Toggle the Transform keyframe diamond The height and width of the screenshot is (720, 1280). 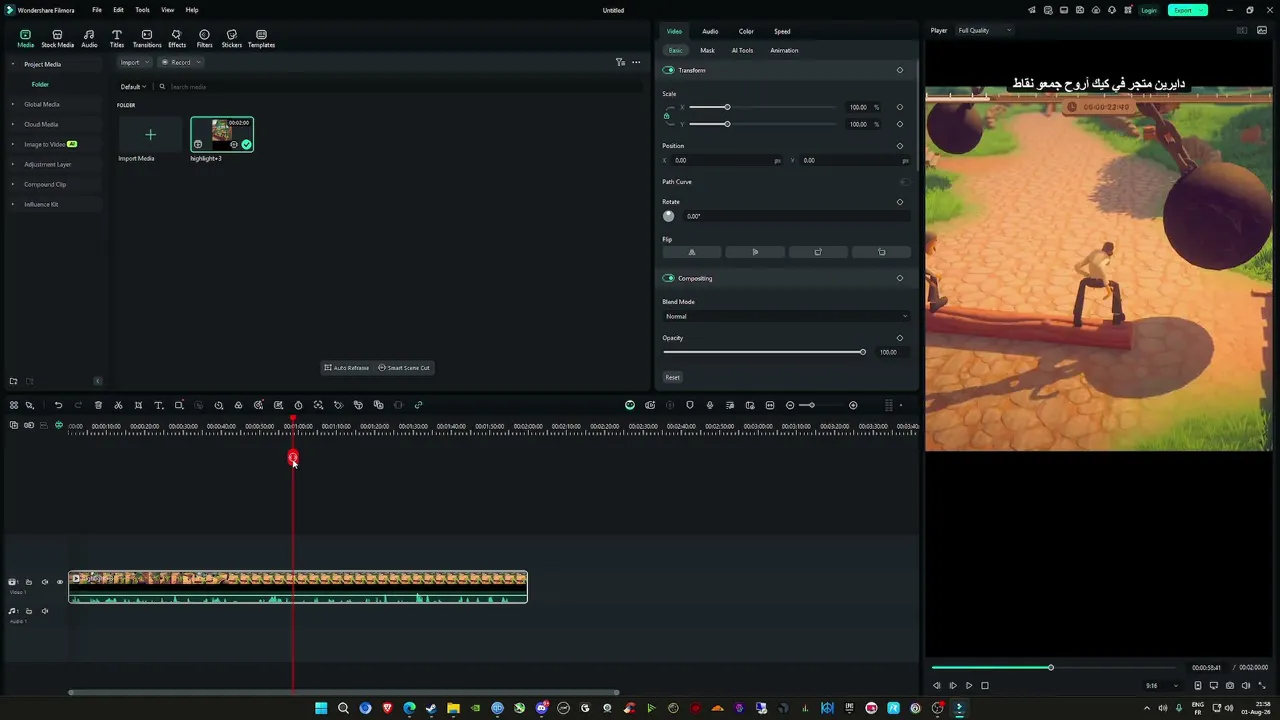pyautogui.click(x=900, y=70)
